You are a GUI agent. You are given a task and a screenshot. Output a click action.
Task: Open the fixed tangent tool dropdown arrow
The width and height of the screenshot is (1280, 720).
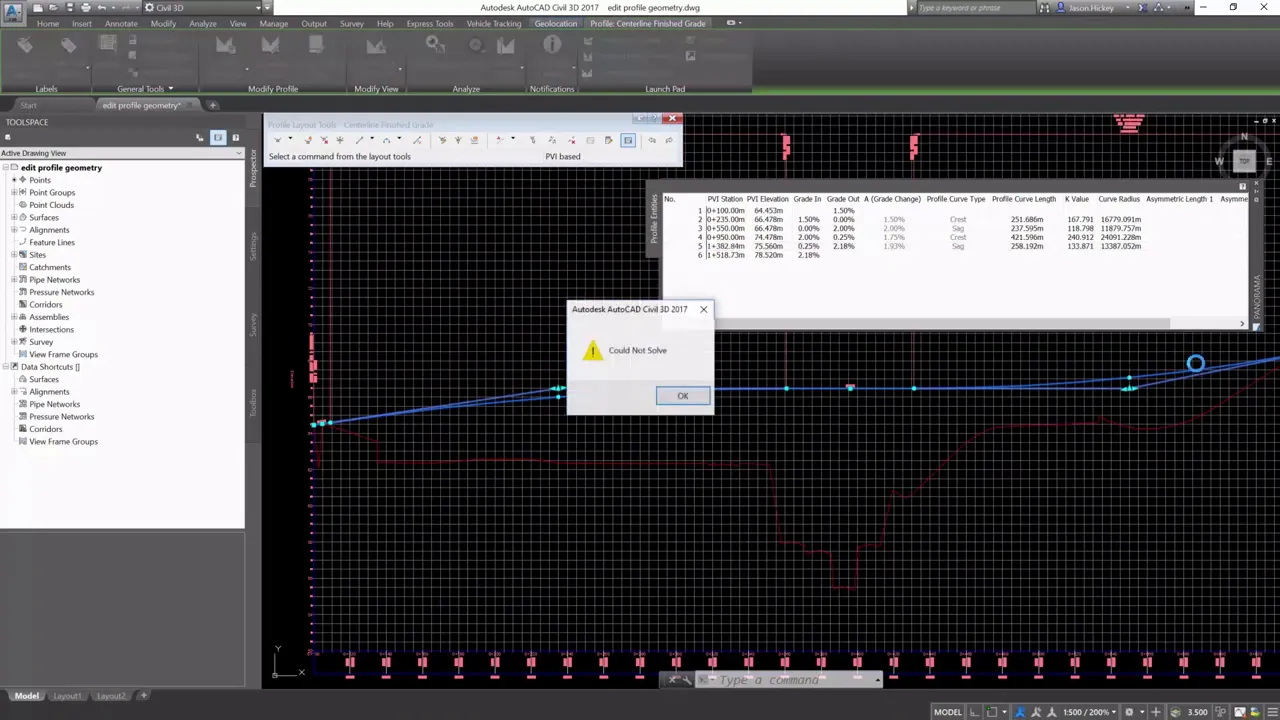click(x=372, y=138)
